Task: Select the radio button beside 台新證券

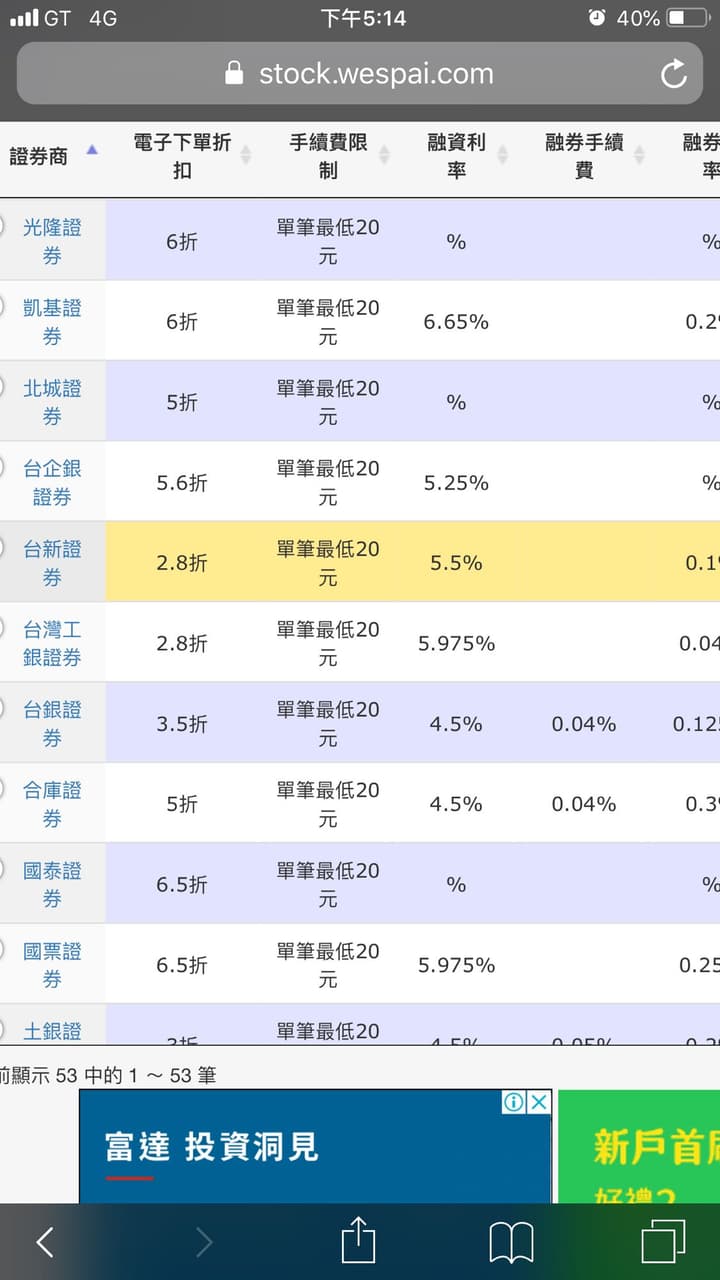Action: [3, 546]
